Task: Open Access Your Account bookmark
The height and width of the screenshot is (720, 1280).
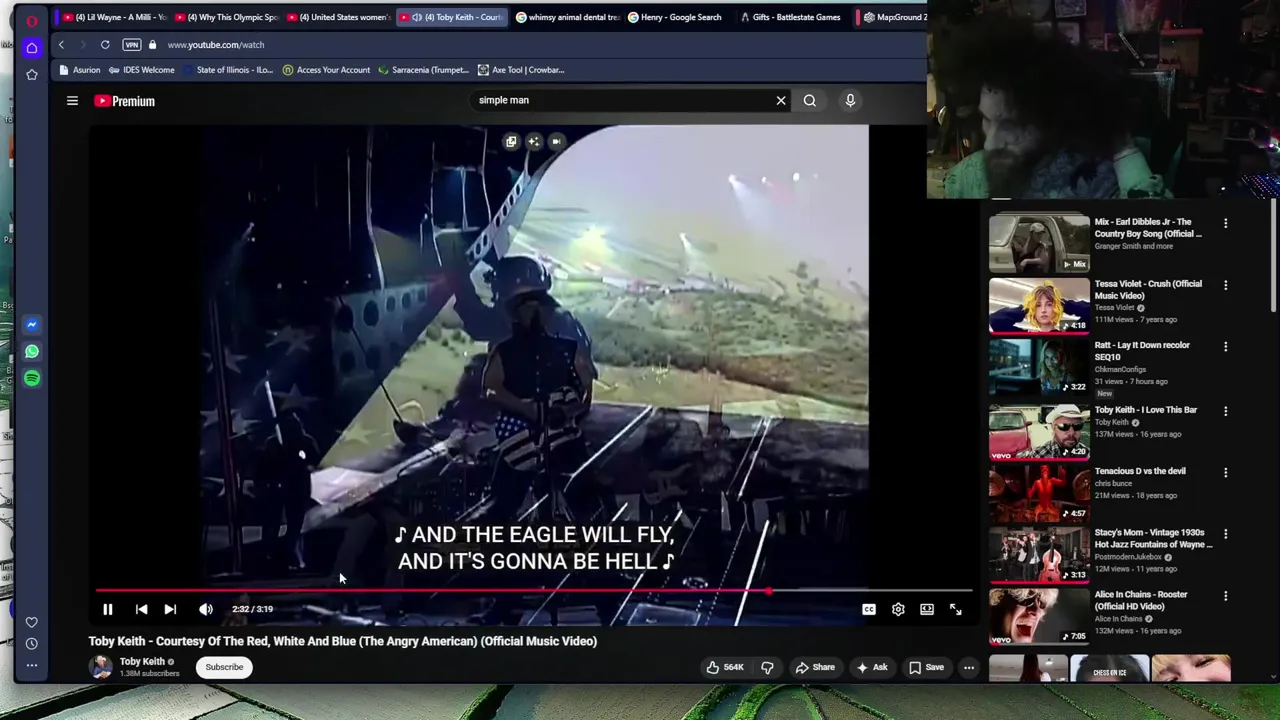Action: [326, 70]
